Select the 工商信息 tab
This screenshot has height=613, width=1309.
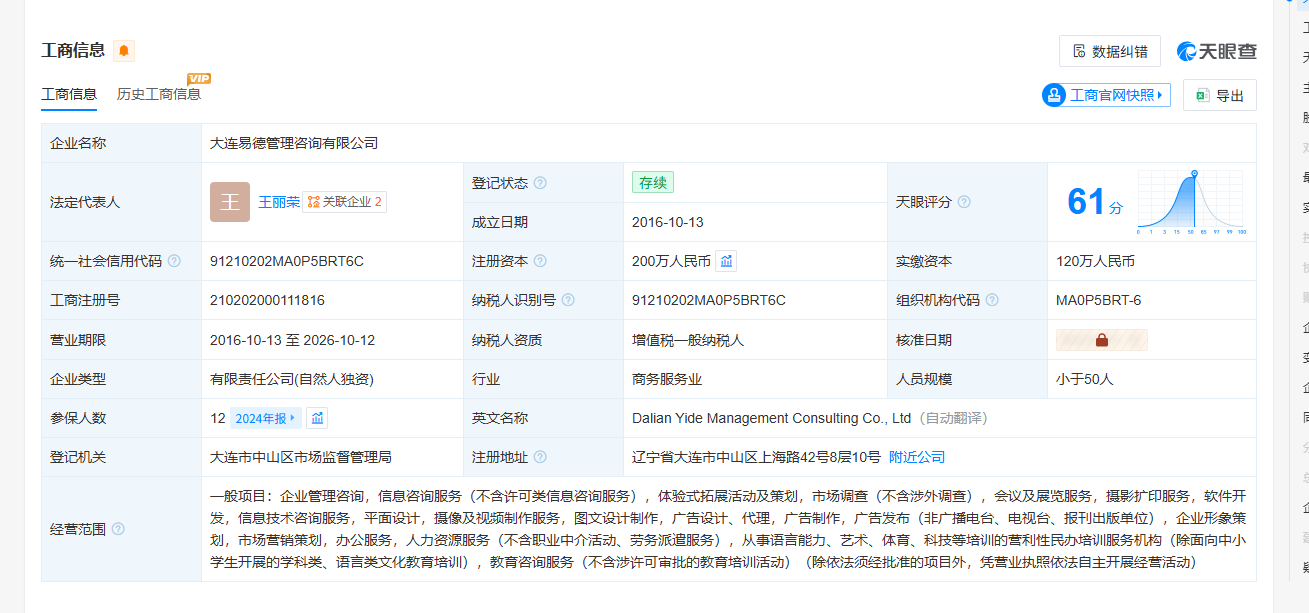point(69,94)
